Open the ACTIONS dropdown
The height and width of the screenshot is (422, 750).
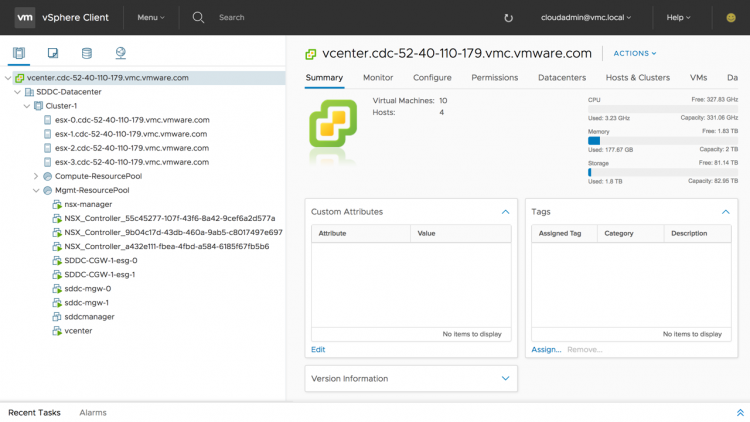click(x=634, y=53)
